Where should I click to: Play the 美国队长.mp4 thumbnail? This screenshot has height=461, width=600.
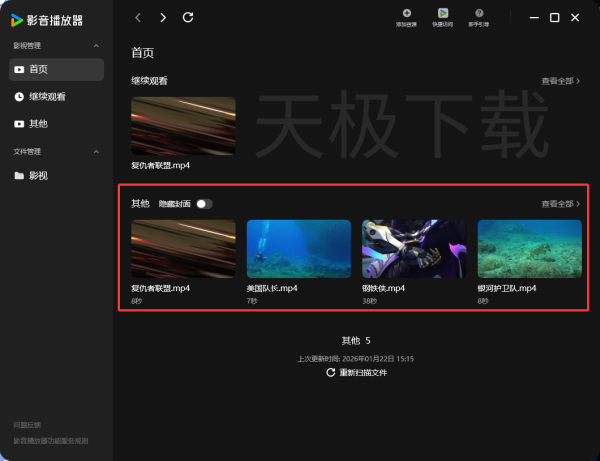point(298,249)
